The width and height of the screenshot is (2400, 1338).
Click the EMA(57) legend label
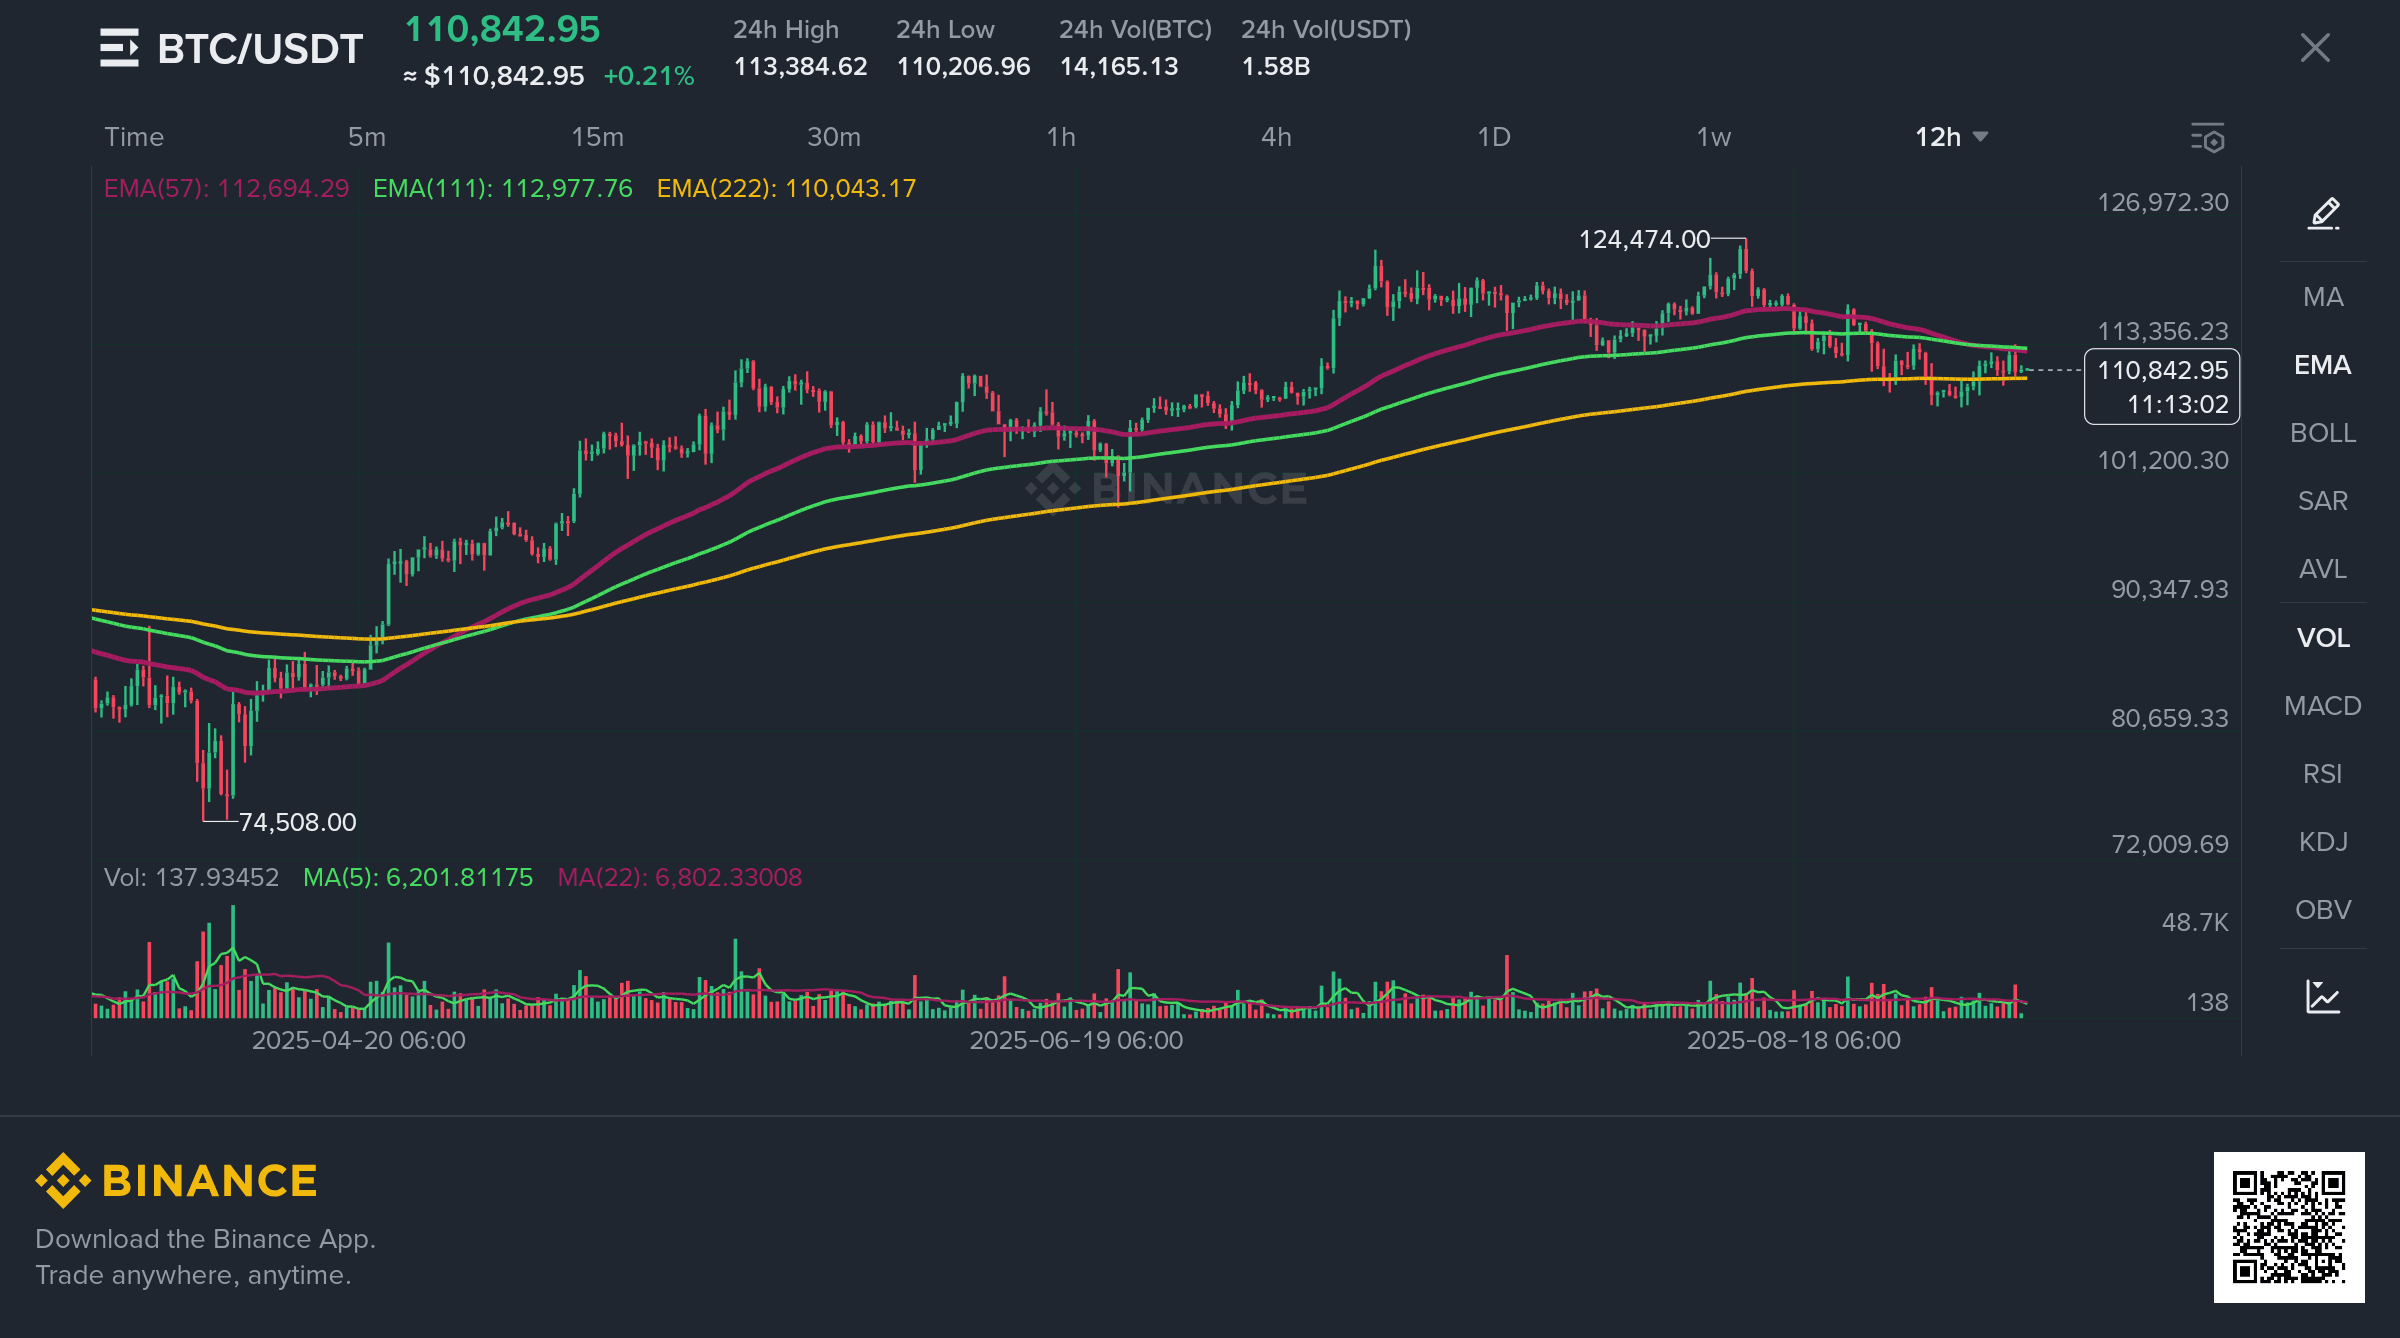[x=226, y=188]
